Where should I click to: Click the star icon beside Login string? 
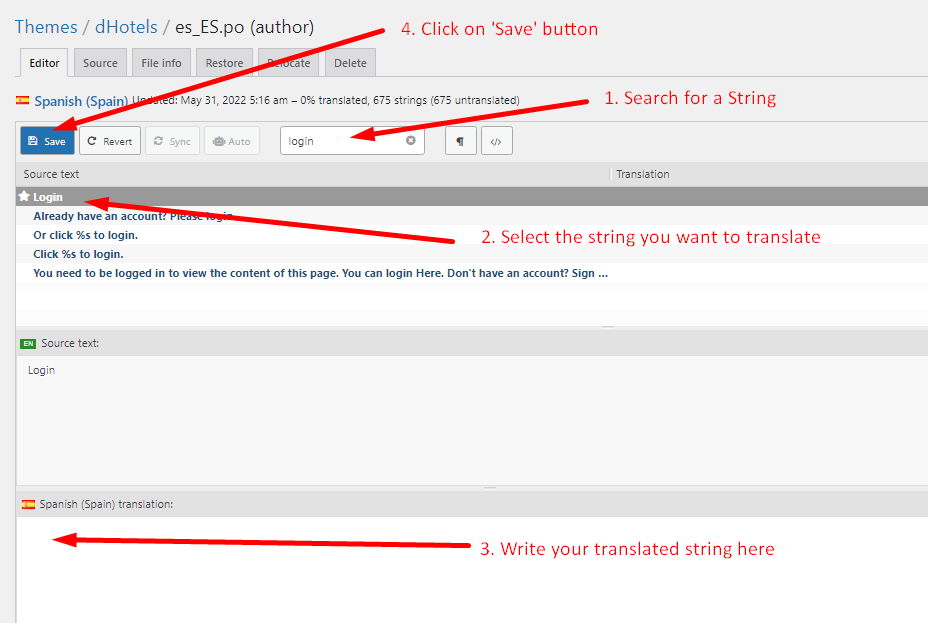25,197
